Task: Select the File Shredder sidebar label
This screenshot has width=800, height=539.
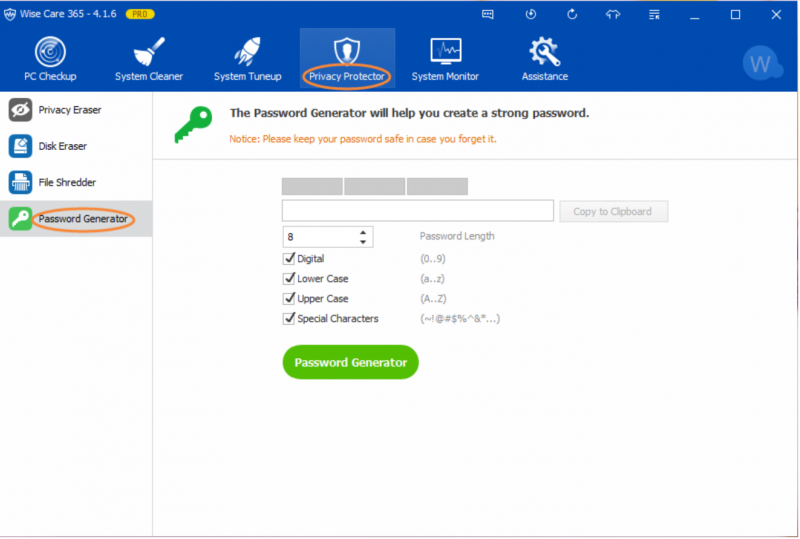Action: click(x=67, y=182)
